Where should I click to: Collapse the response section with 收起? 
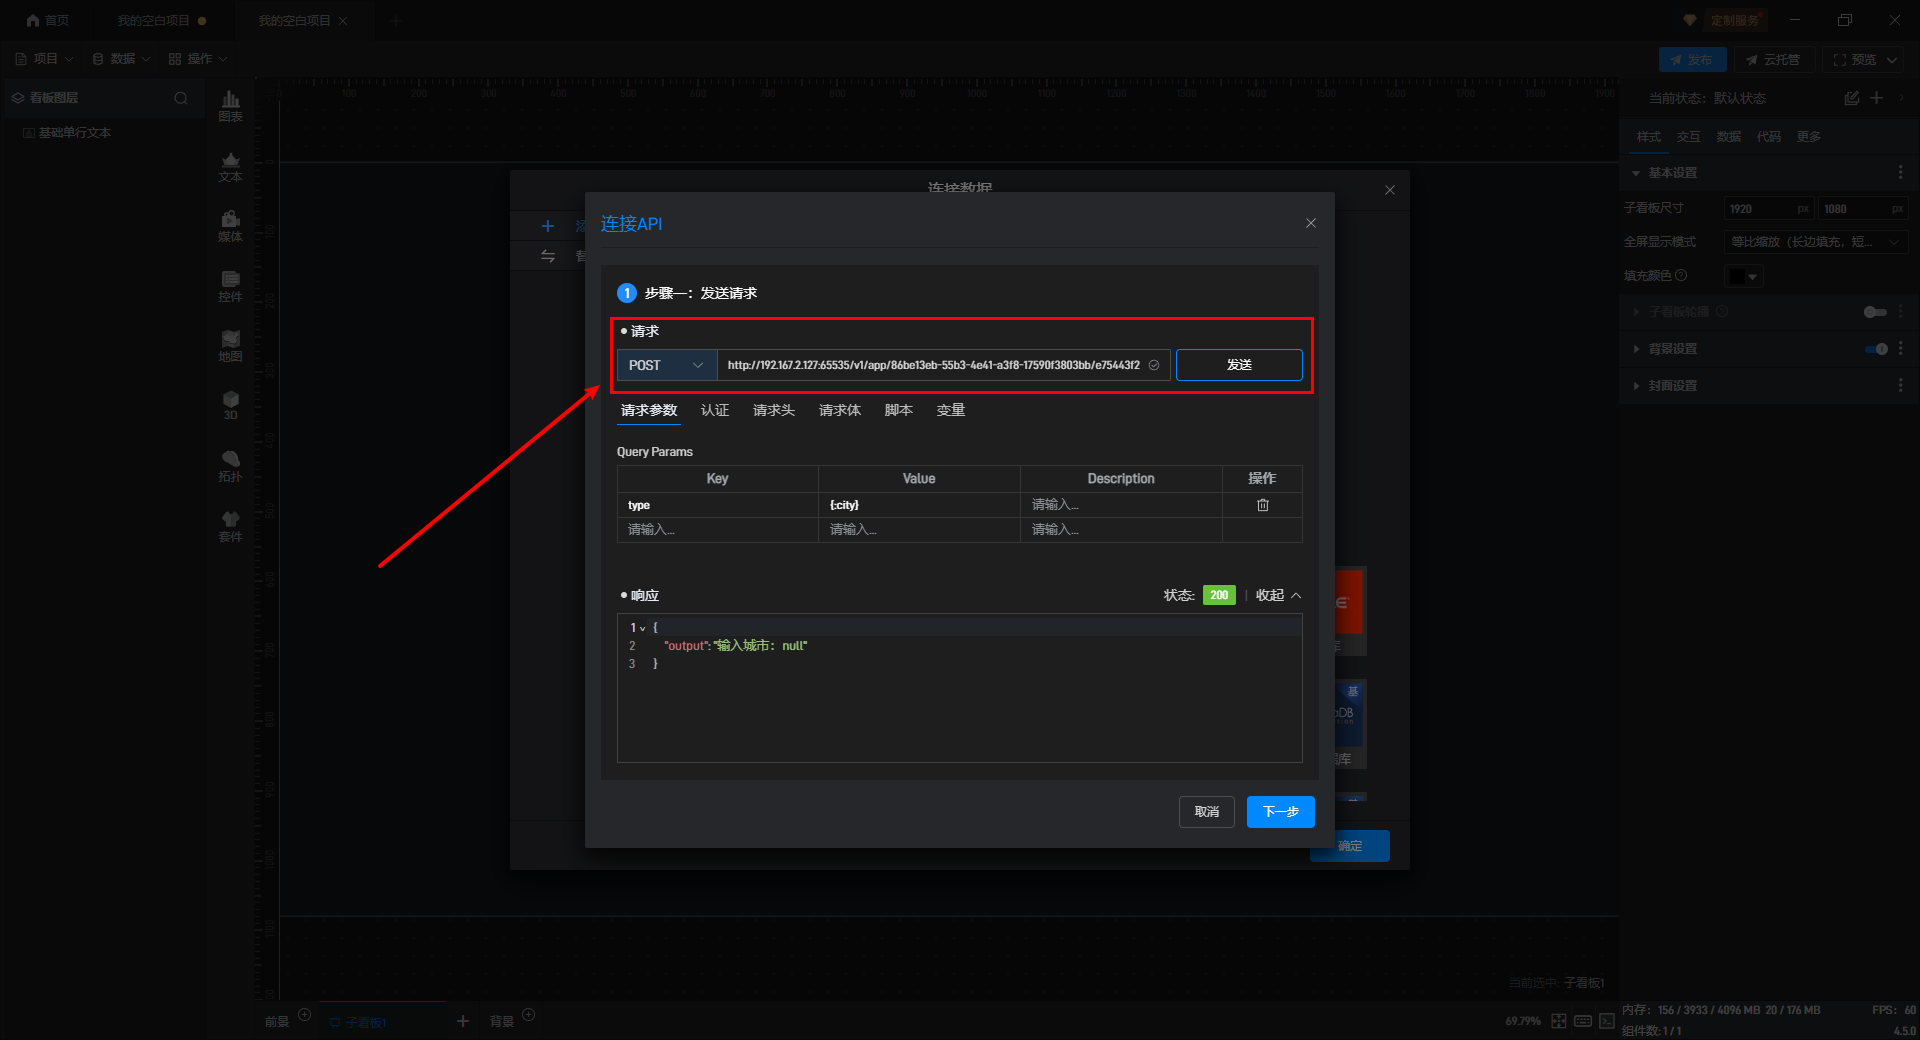pos(1278,595)
